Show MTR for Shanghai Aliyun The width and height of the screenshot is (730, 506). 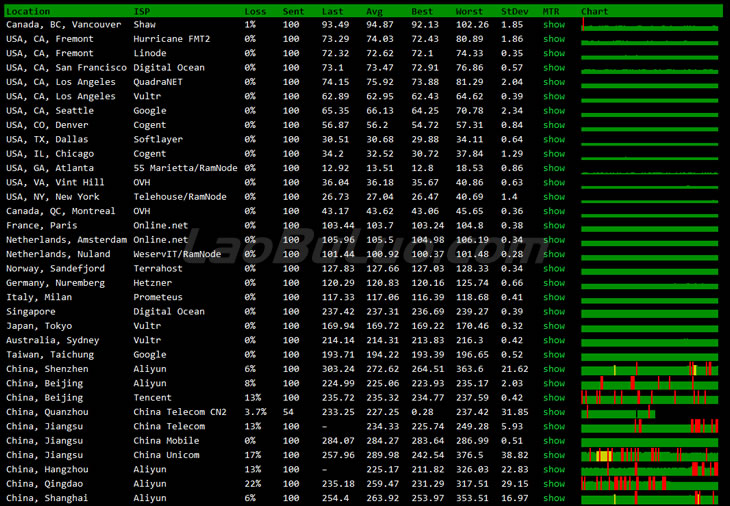pos(554,499)
